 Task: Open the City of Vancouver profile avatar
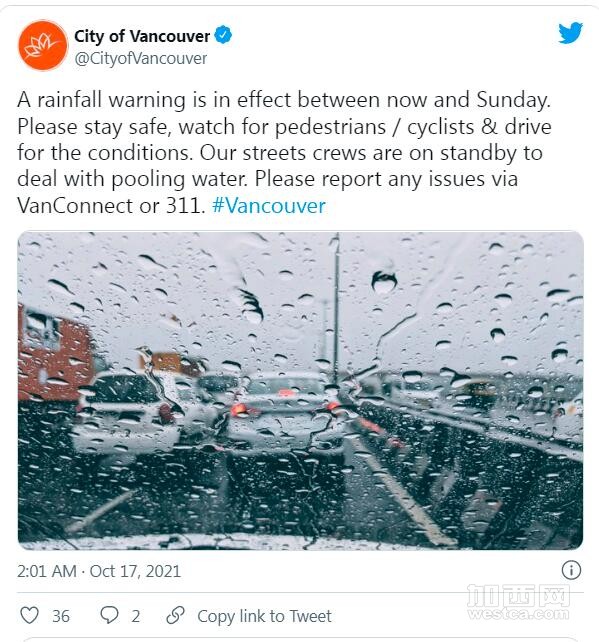[43, 45]
